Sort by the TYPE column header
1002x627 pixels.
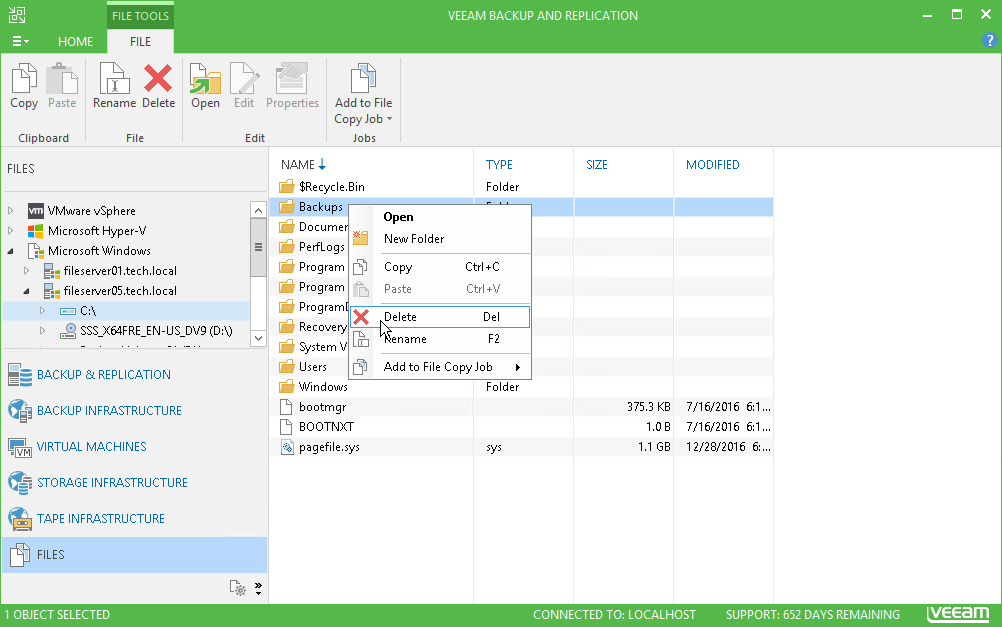[x=499, y=164]
